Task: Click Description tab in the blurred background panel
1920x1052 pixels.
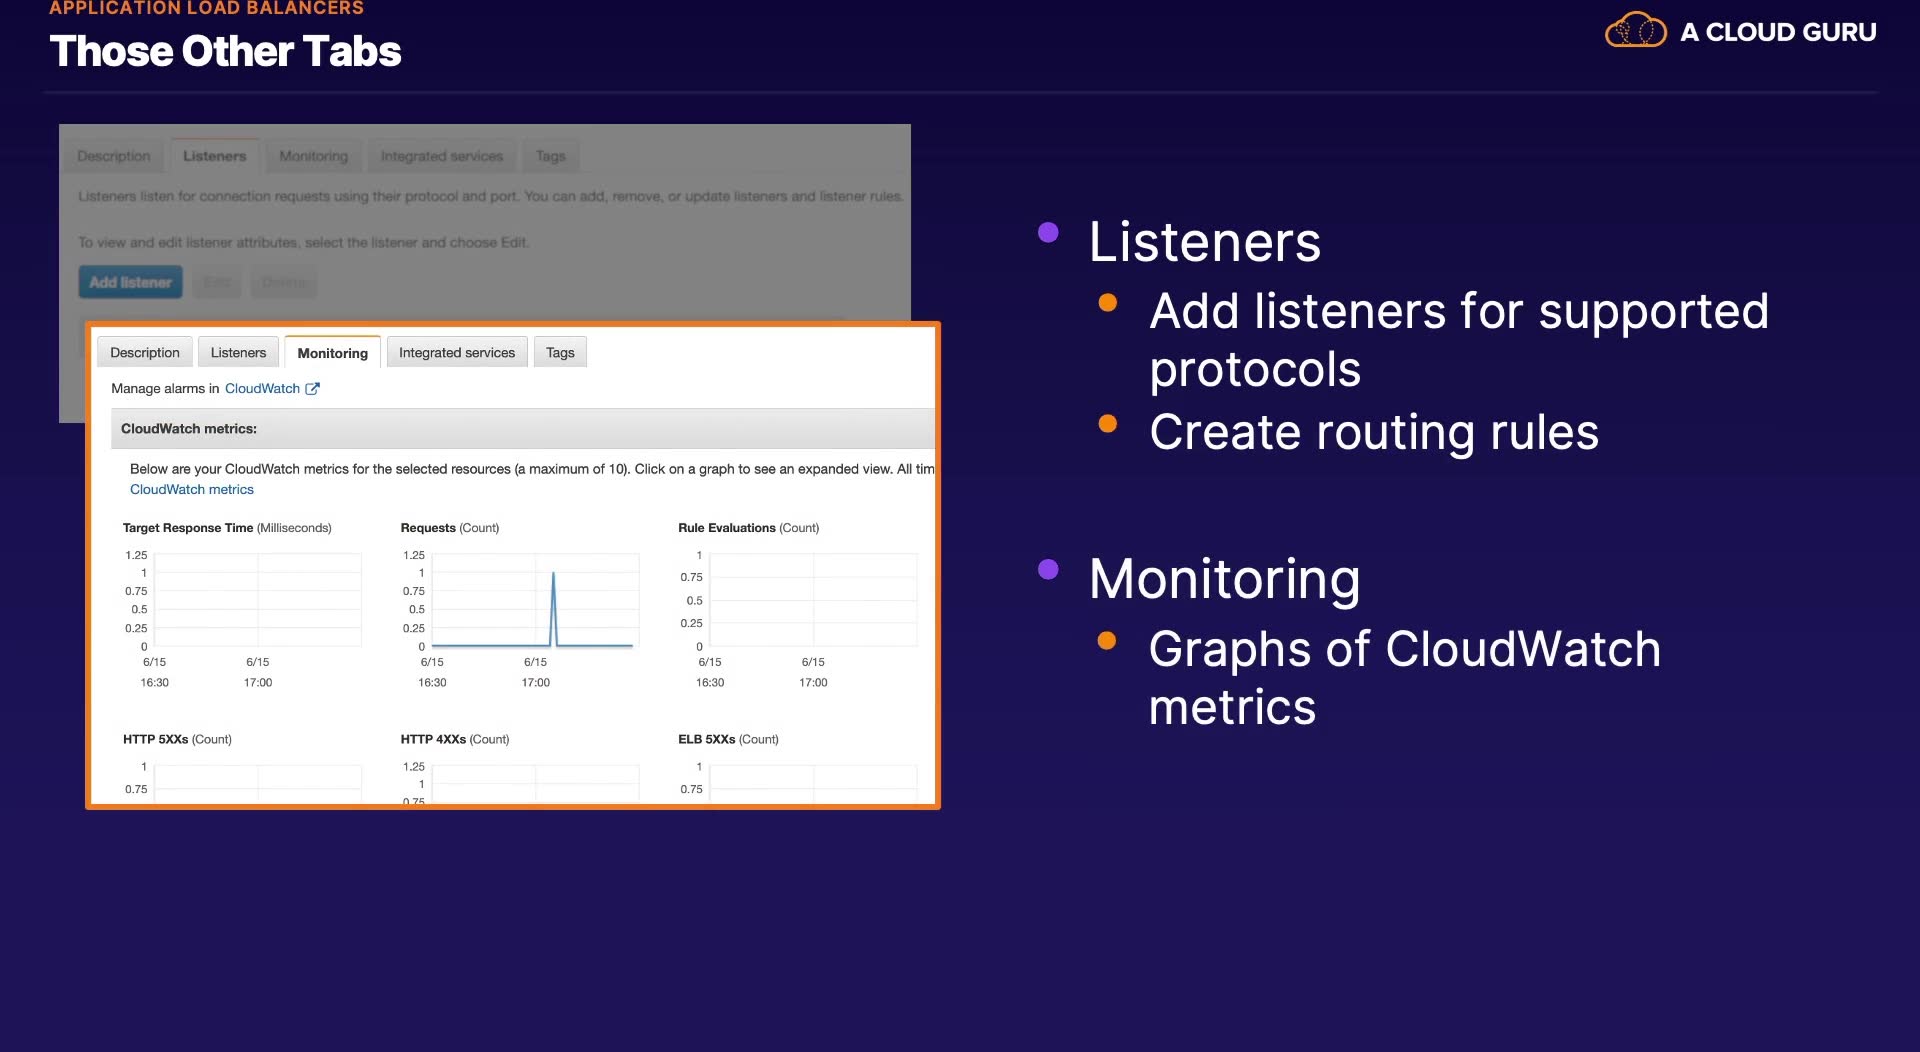Action: 114,156
